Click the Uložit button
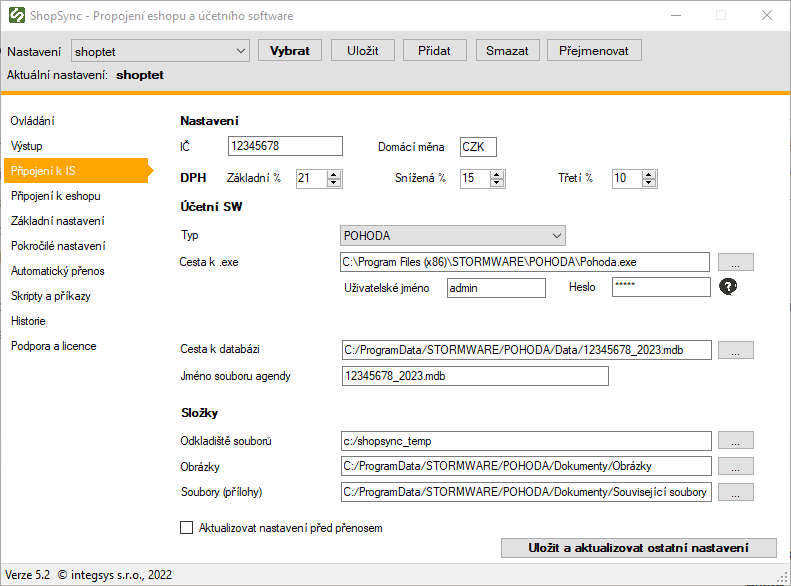Image resolution: width=791 pixels, height=586 pixels. 363,50
